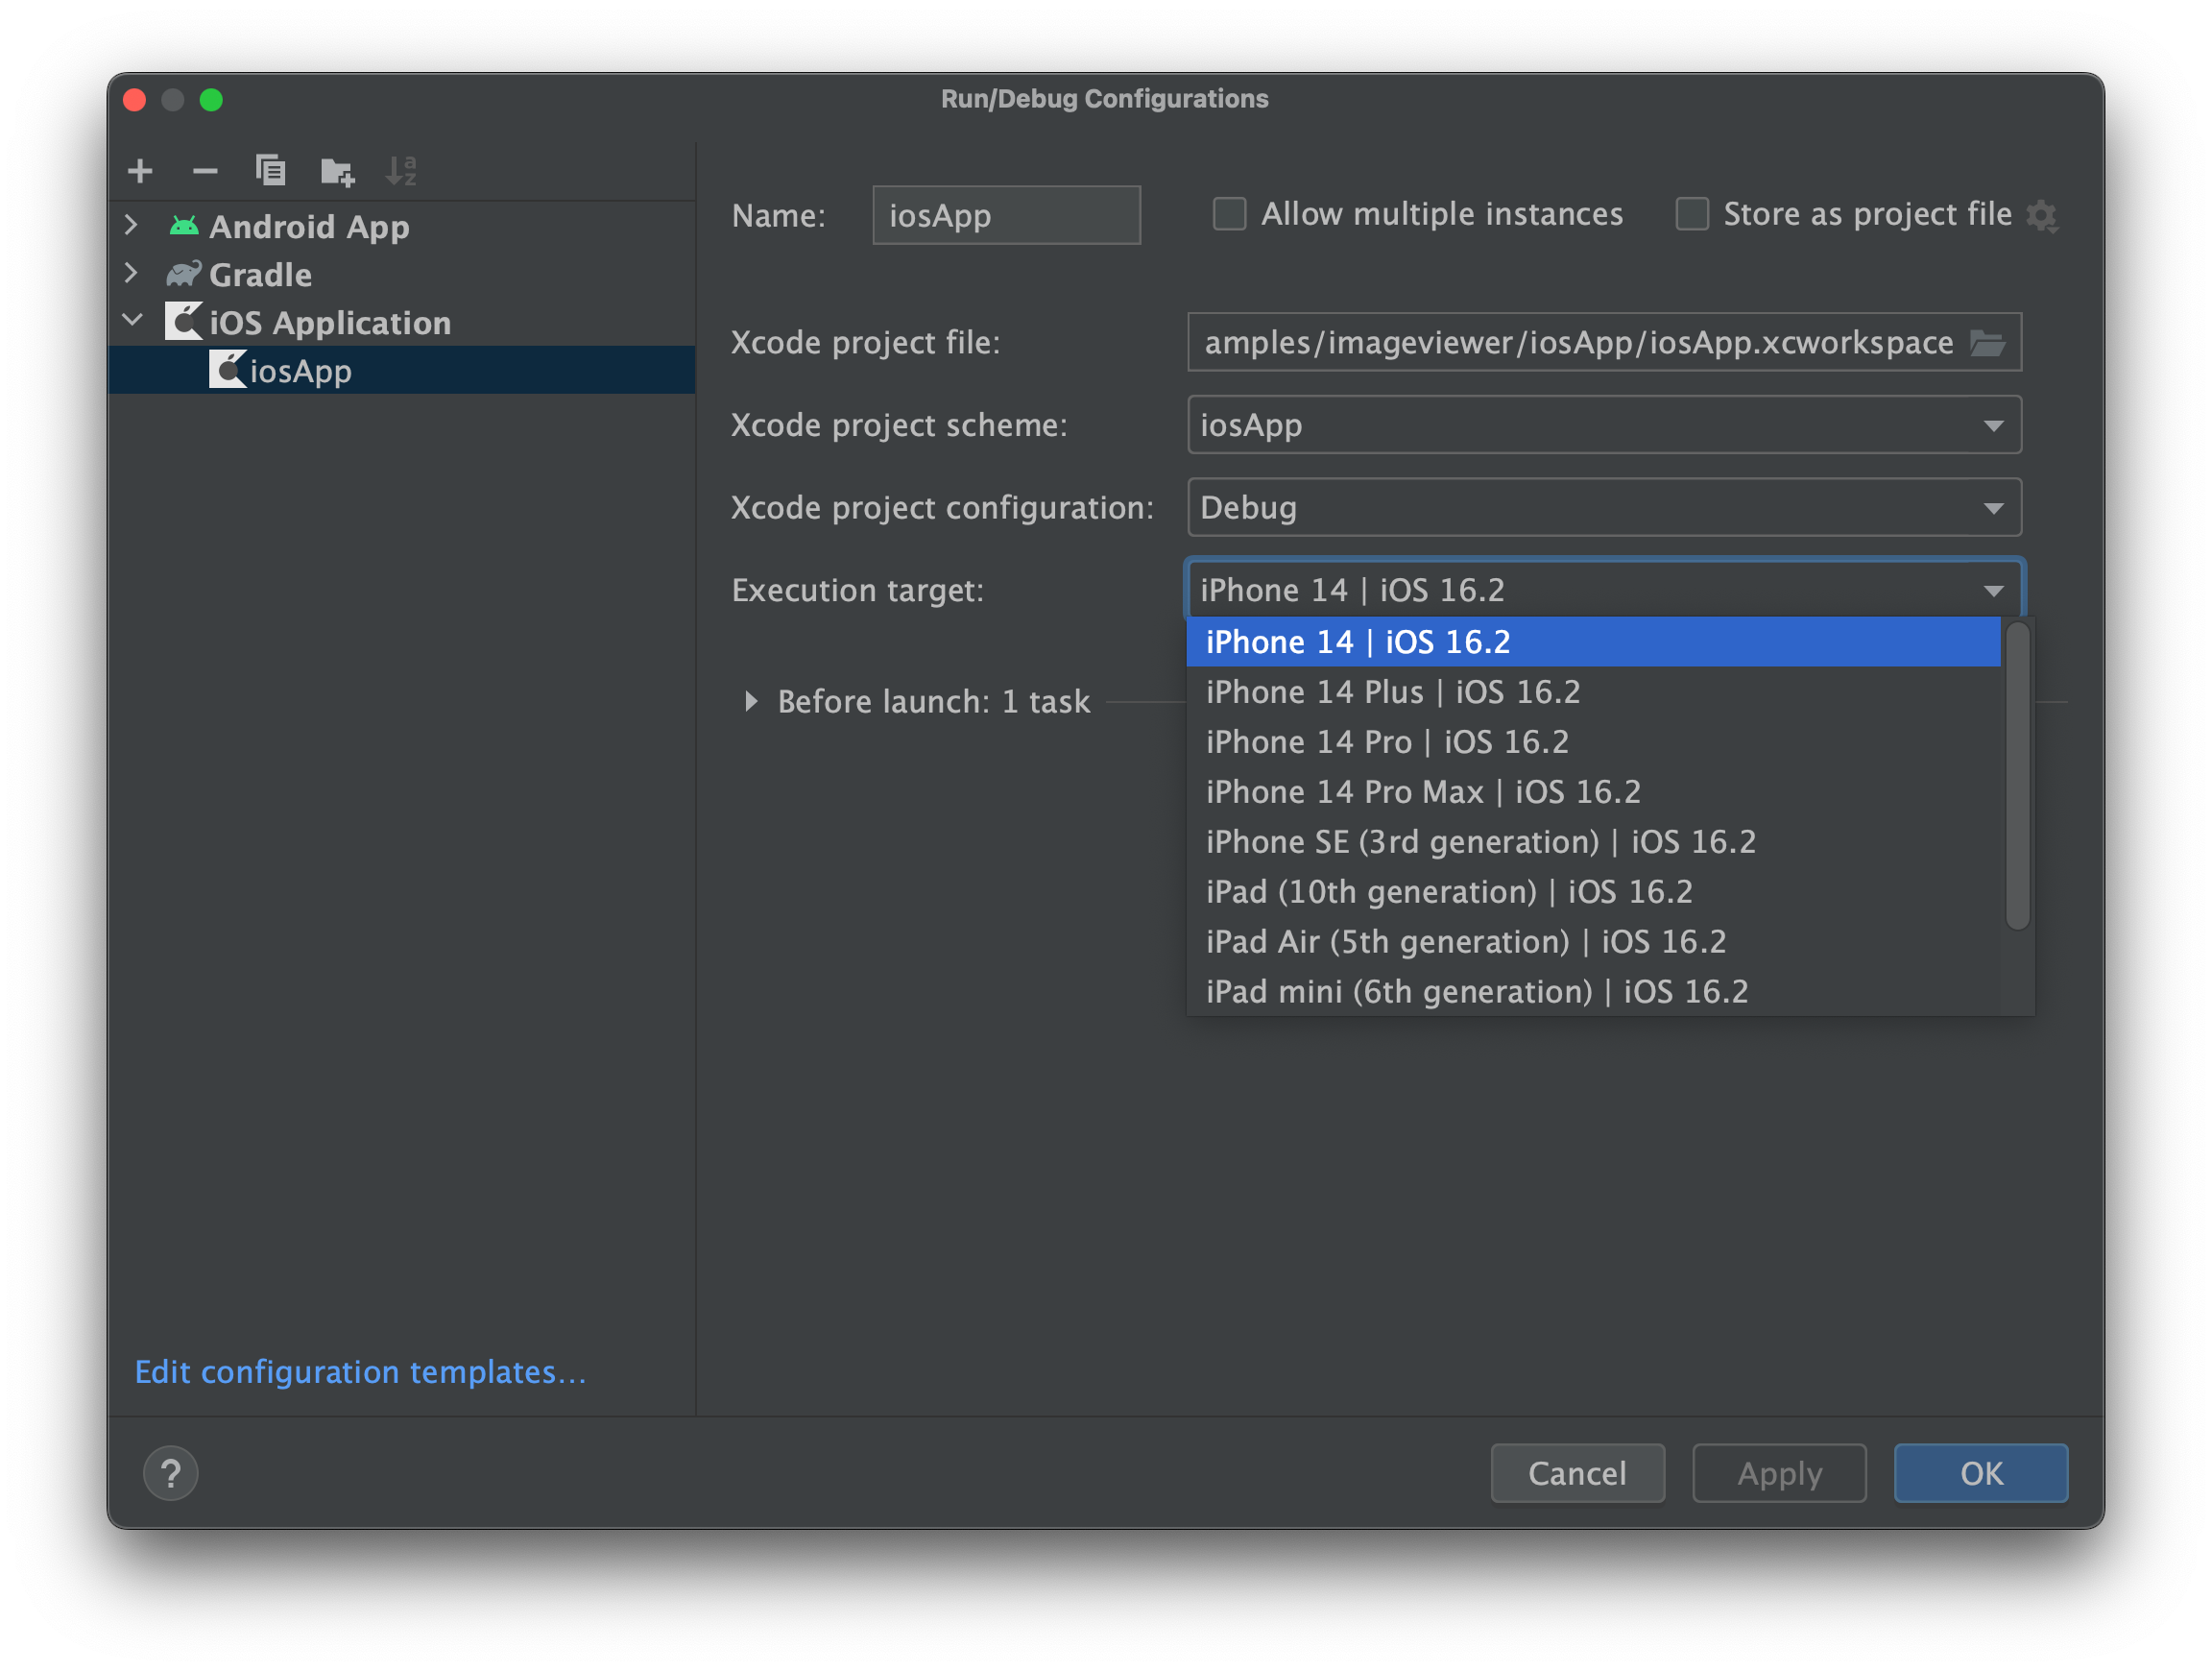Image resolution: width=2212 pixels, height=1671 pixels.
Task: Click the folder browse icon in Xcode project file
Action: pyautogui.click(x=1987, y=343)
